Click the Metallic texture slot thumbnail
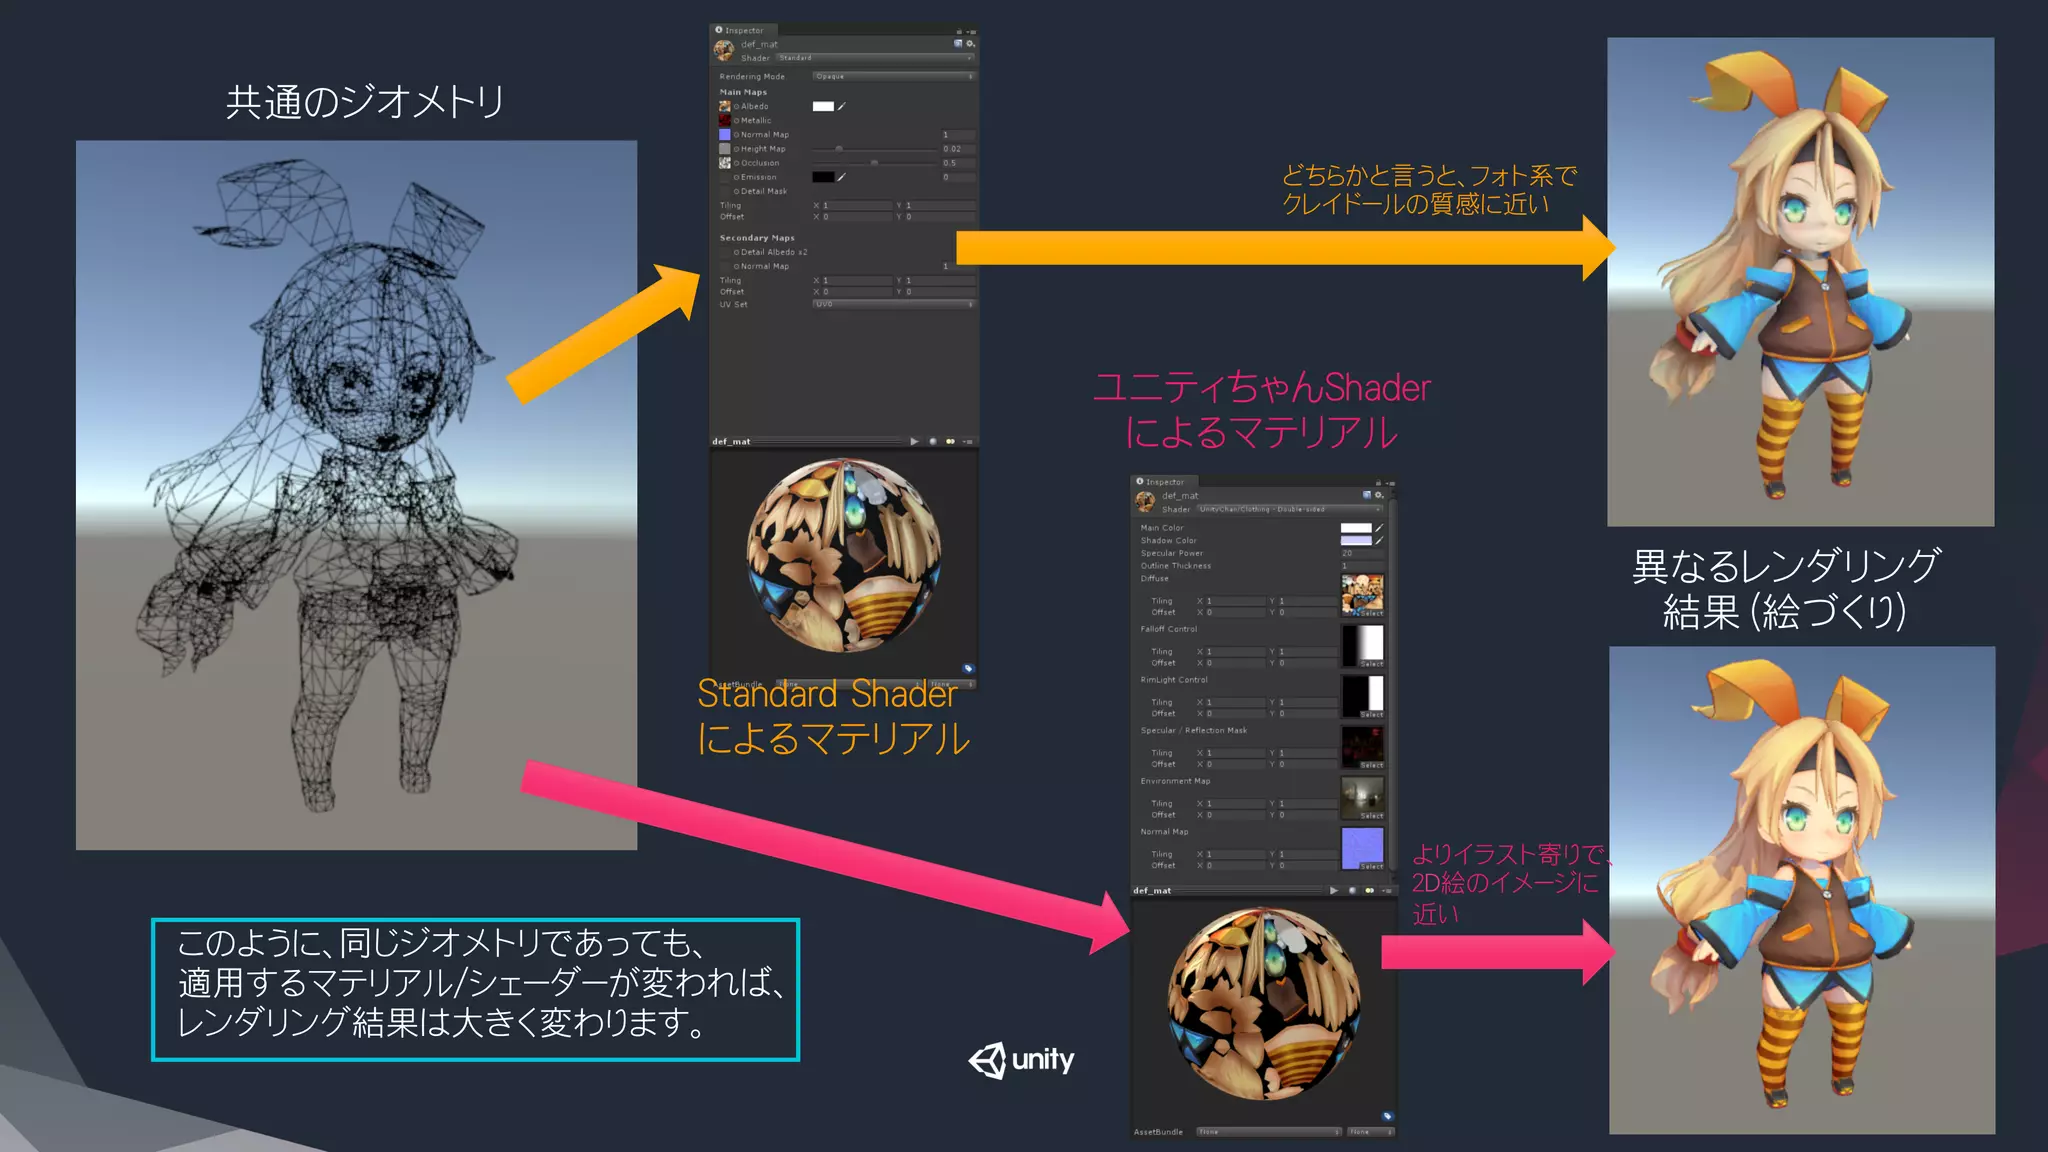This screenshot has width=2048, height=1152. click(x=725, y=120)
